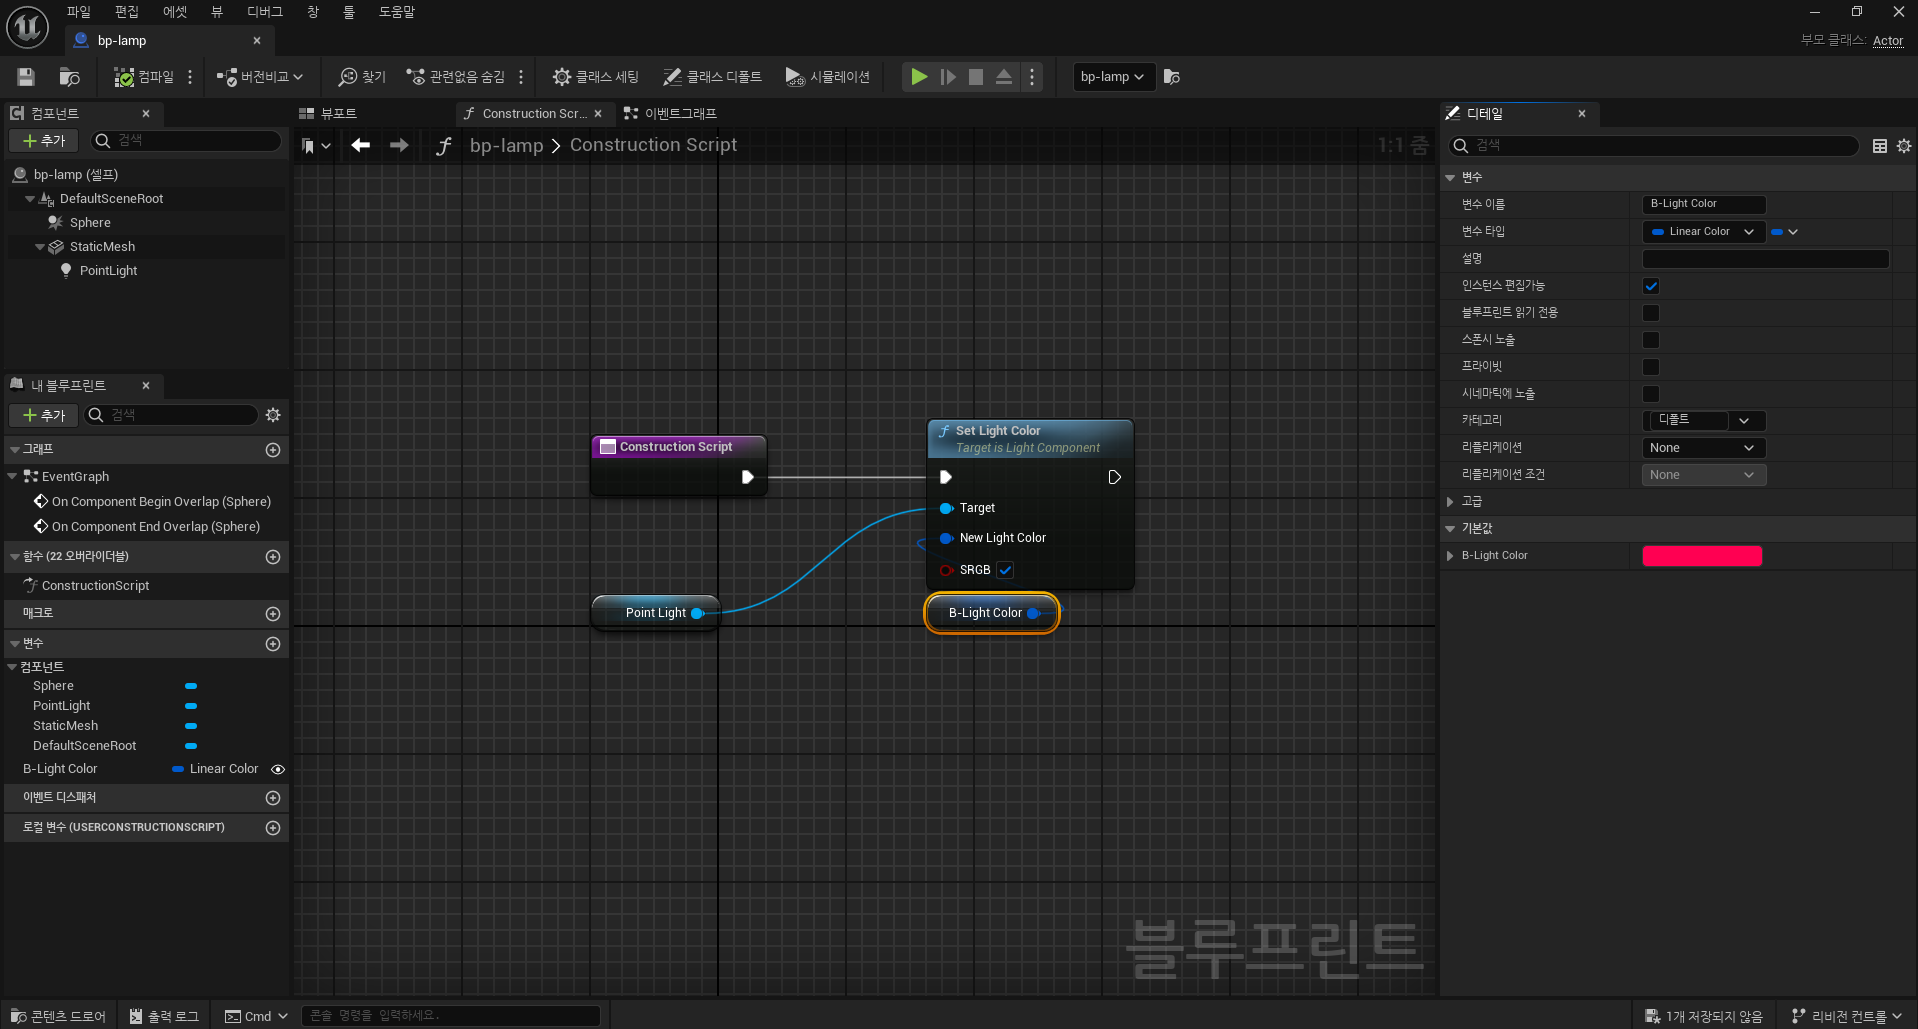The image size is (1918, 1029).
Task: Open the Category dropdown
Action: point(1744,421)
